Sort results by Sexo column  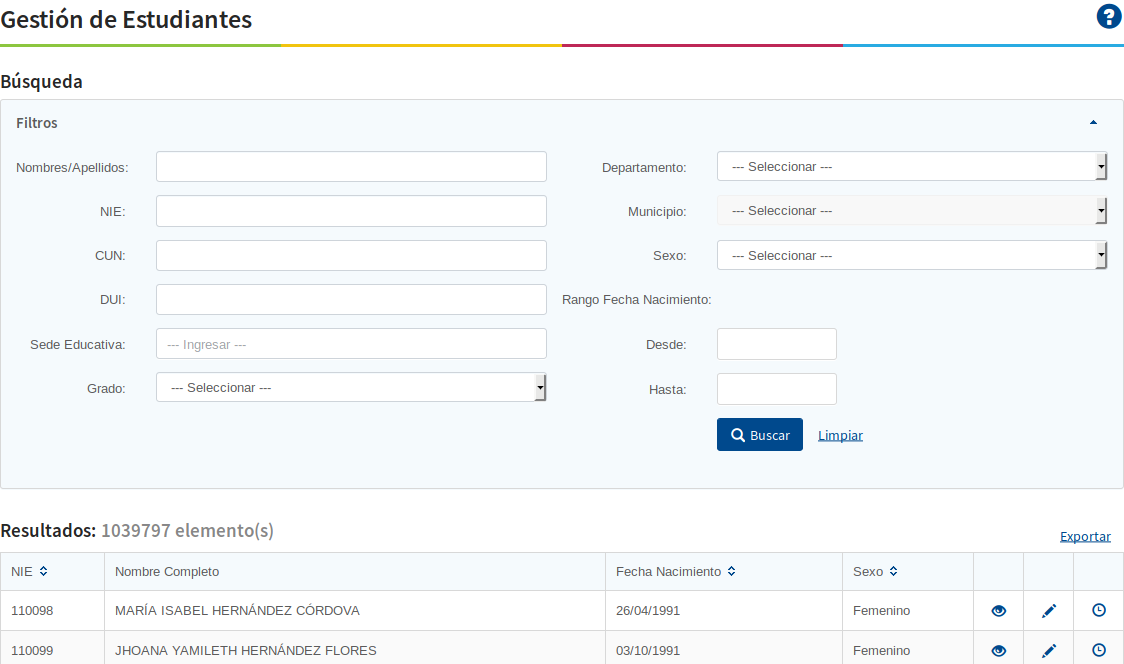point(893,572)
